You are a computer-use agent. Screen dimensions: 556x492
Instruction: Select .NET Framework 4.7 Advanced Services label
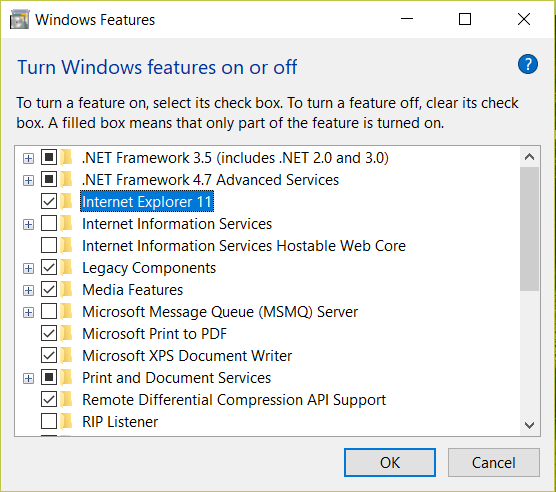211,180
